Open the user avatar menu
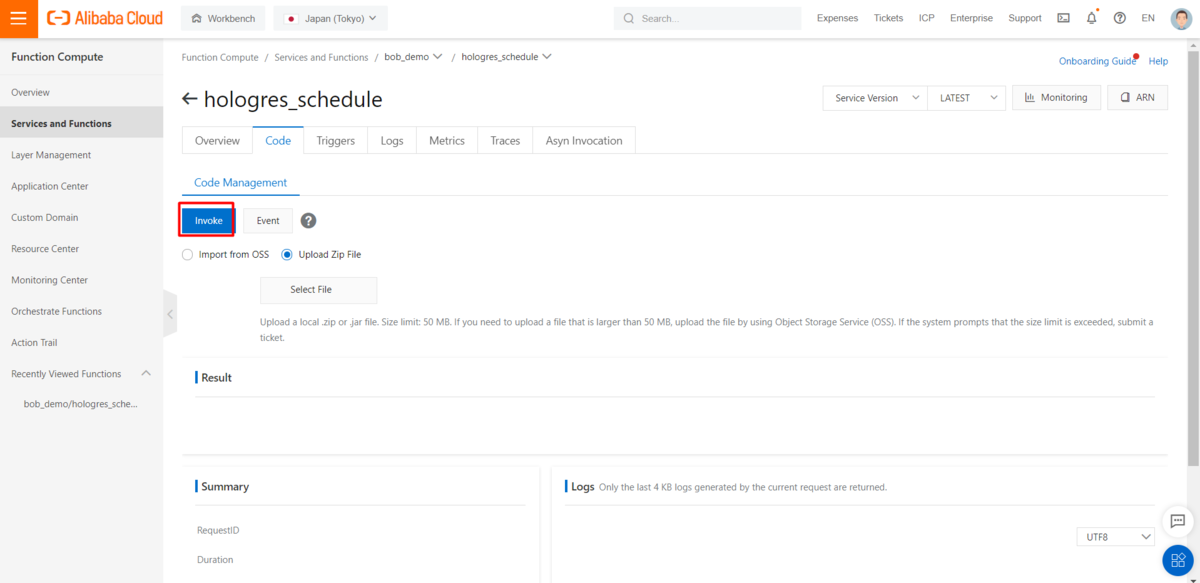Screen dimensions: 1200x583 1181,18
